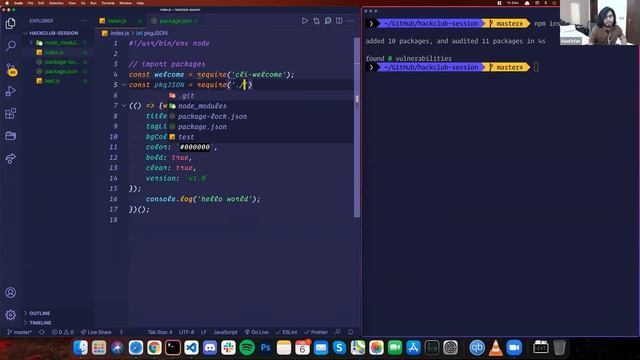640x360 pixels.
Task: Open the Help menu in menu bar
Action: tap(140, 3)
